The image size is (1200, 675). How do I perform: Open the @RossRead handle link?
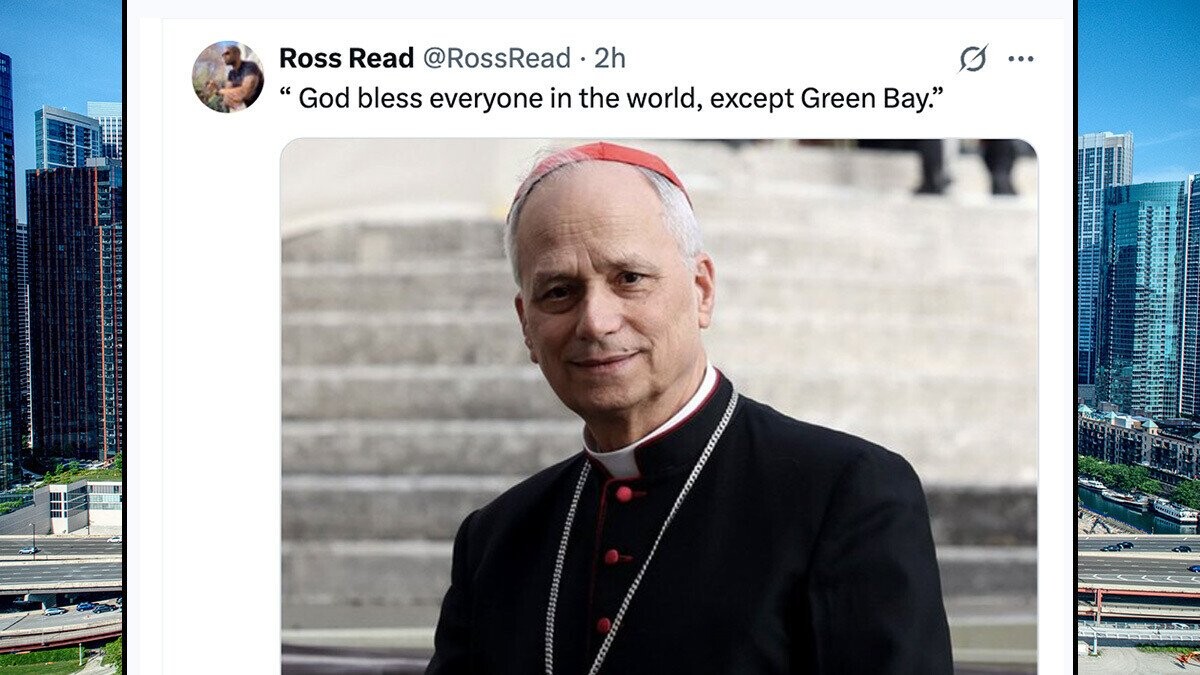coord(496,59)
